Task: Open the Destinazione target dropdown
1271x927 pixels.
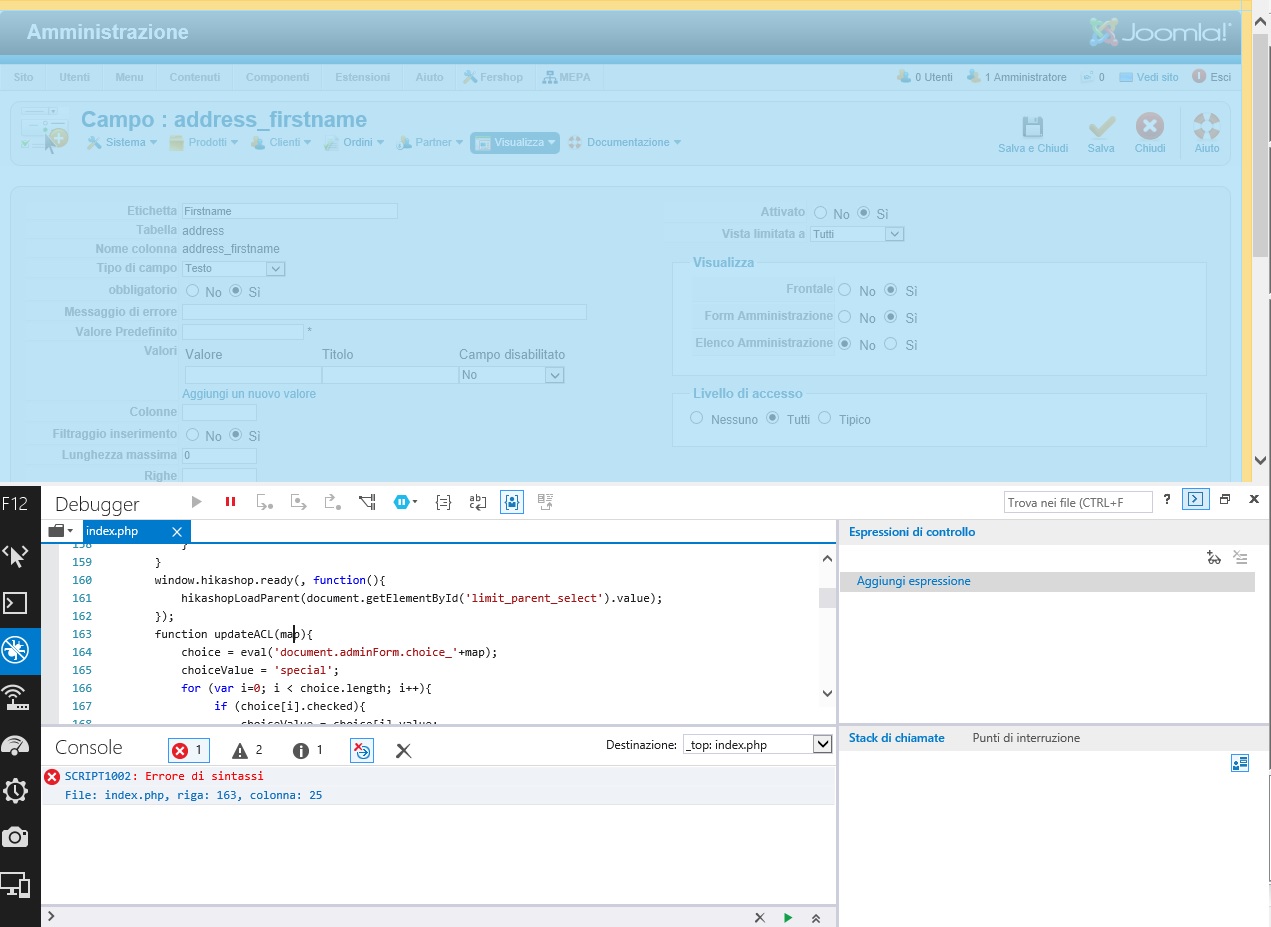Action: click(x=822, y=744)
